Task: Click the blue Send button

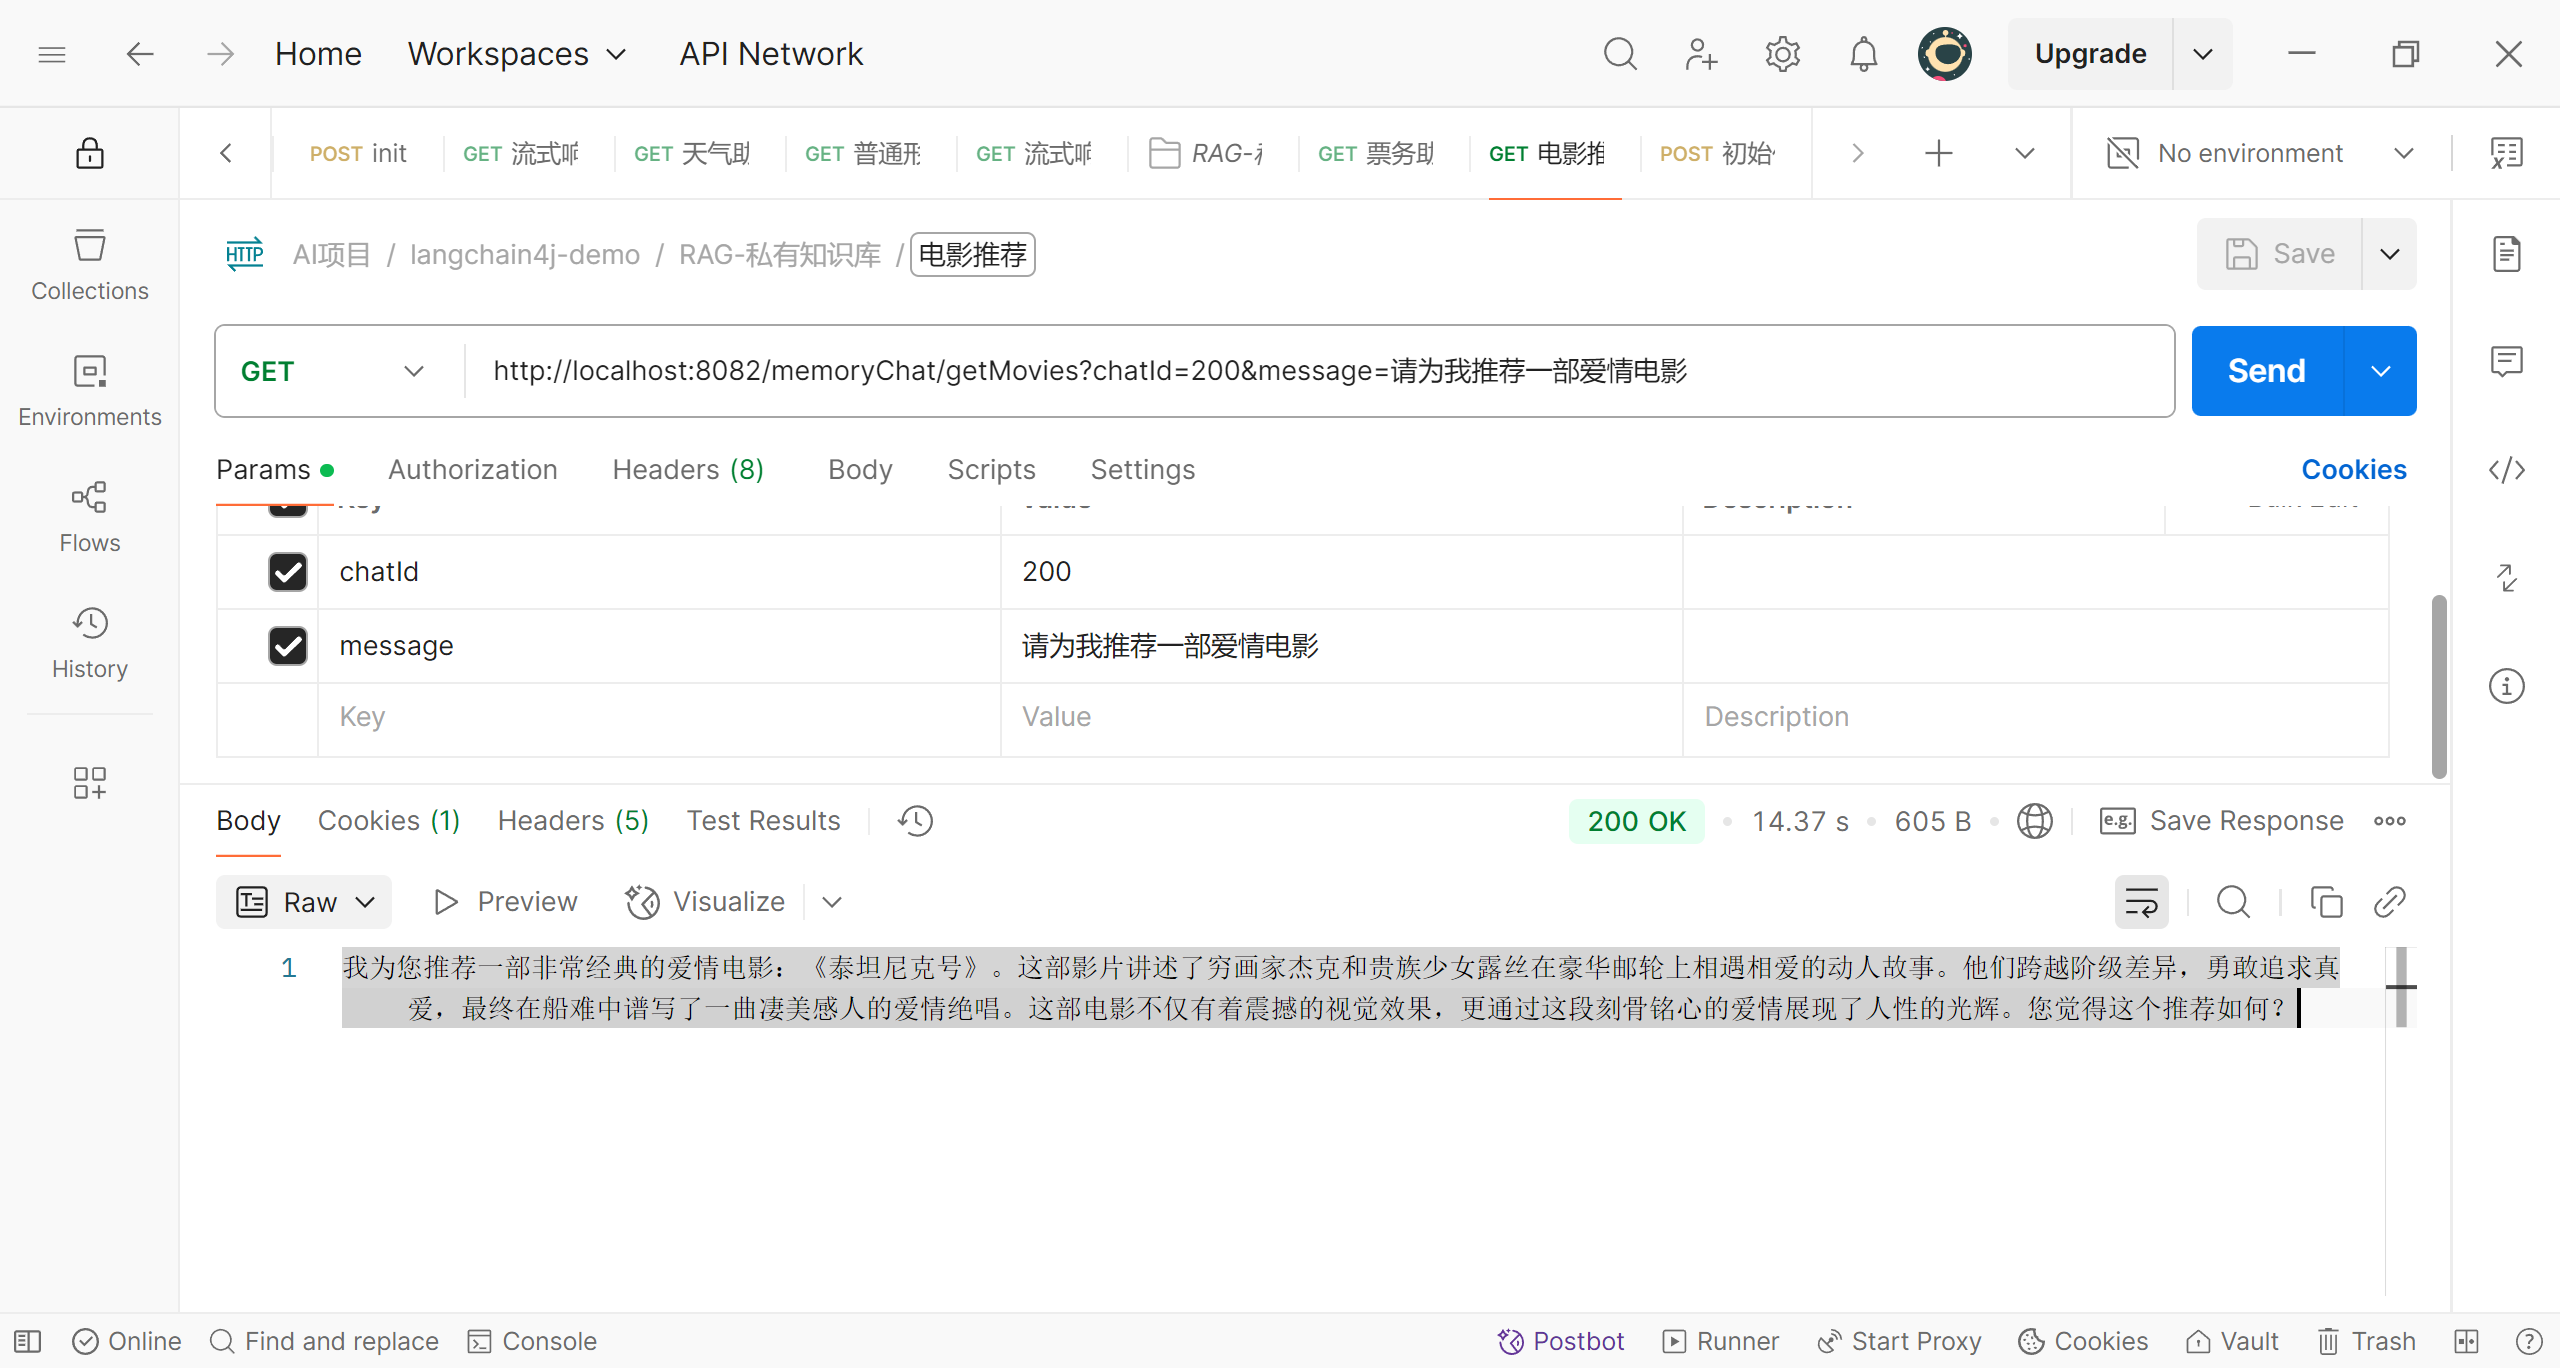Action: coord(2266,371)
